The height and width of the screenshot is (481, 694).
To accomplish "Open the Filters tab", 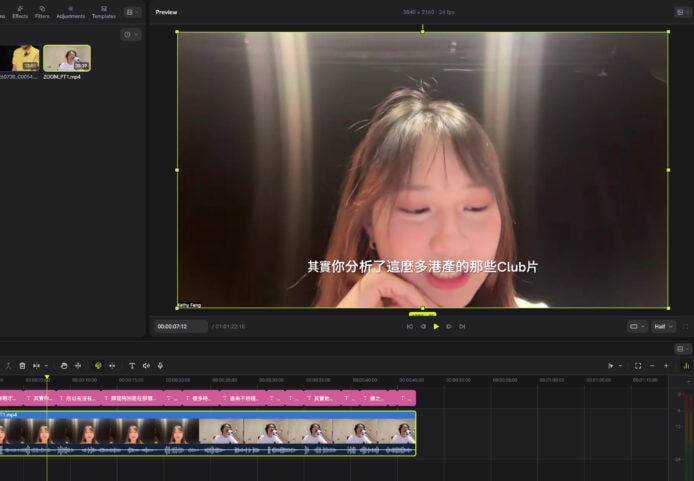I will coord(42,12).
